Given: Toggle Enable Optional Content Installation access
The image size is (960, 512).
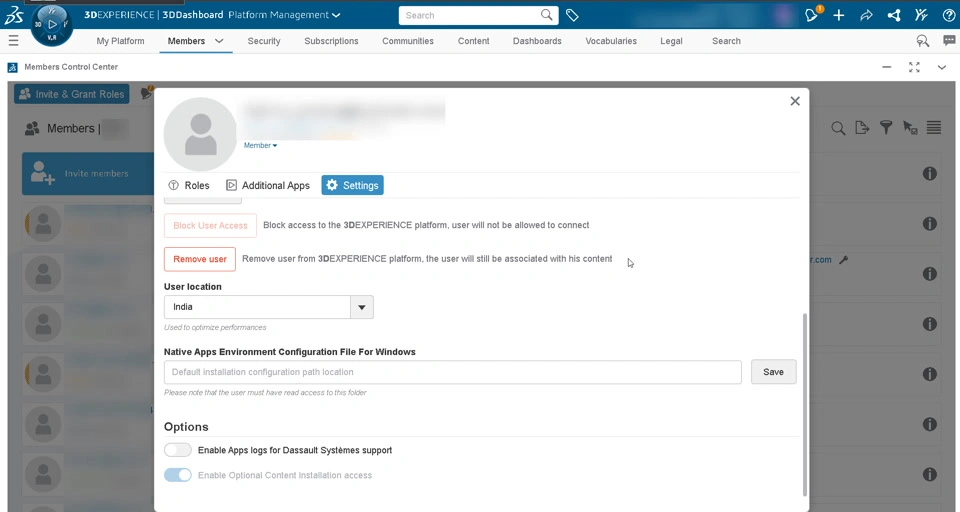Looking at the screenshot, I should [178, 475].
